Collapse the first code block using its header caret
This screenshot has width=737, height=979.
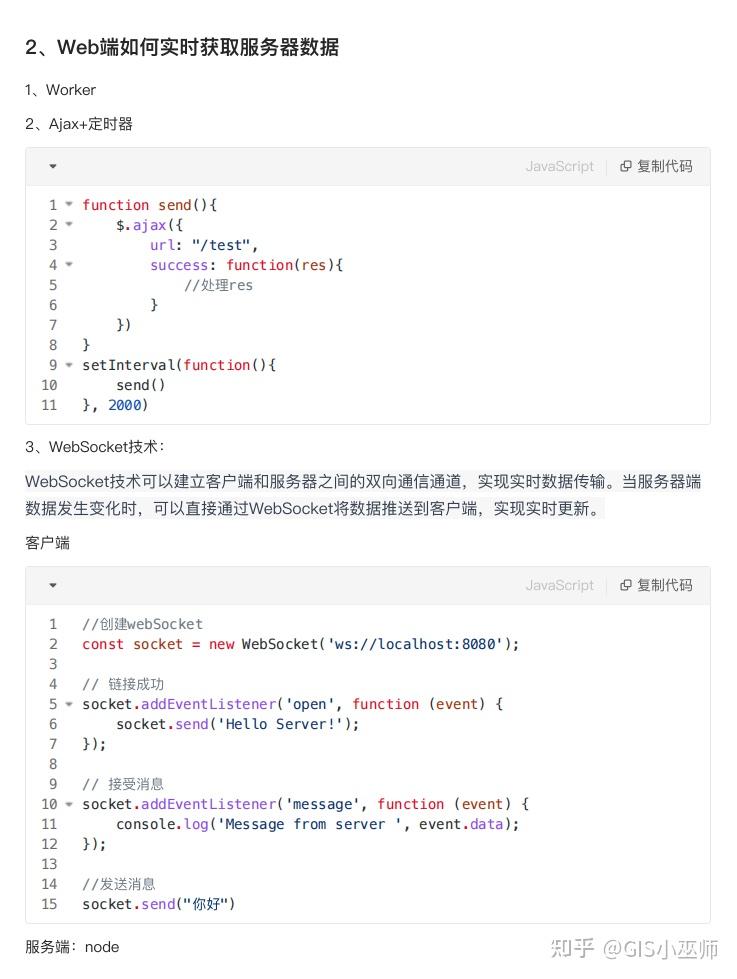point(53,166)
